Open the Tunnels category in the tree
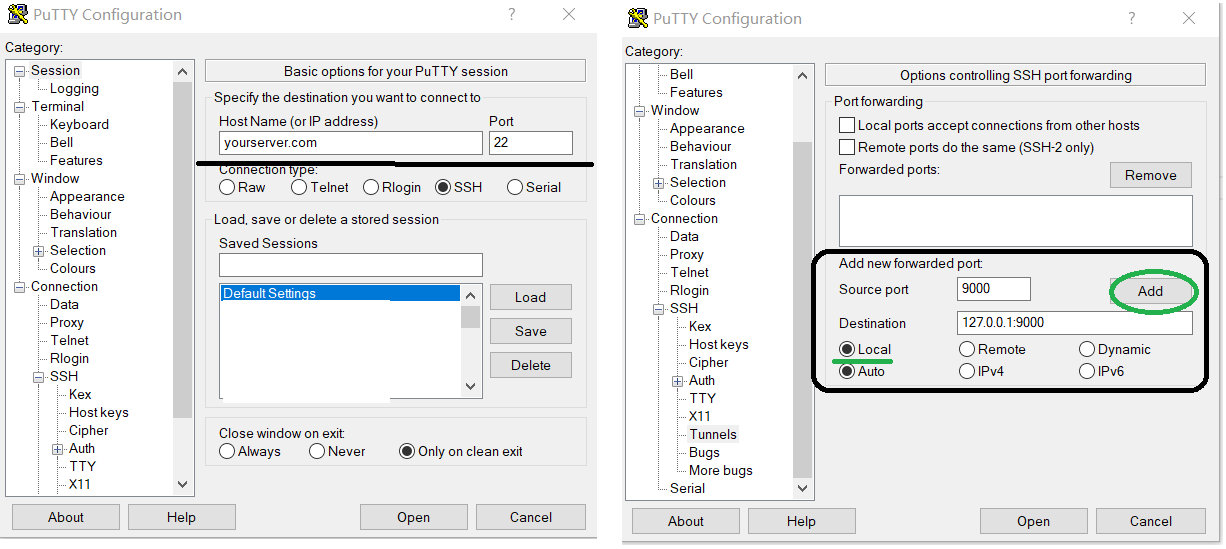 coord(712,434)
